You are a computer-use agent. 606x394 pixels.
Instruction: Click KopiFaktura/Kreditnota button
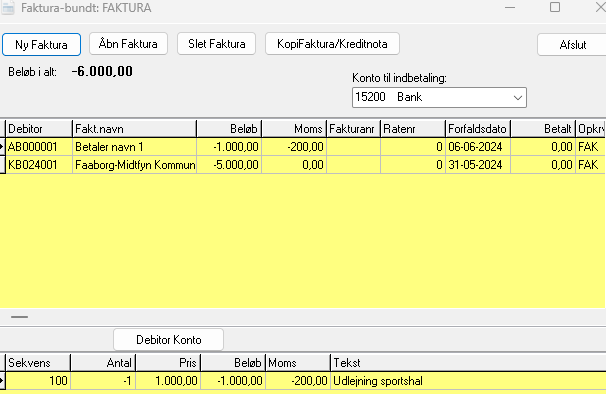point(332,44)
